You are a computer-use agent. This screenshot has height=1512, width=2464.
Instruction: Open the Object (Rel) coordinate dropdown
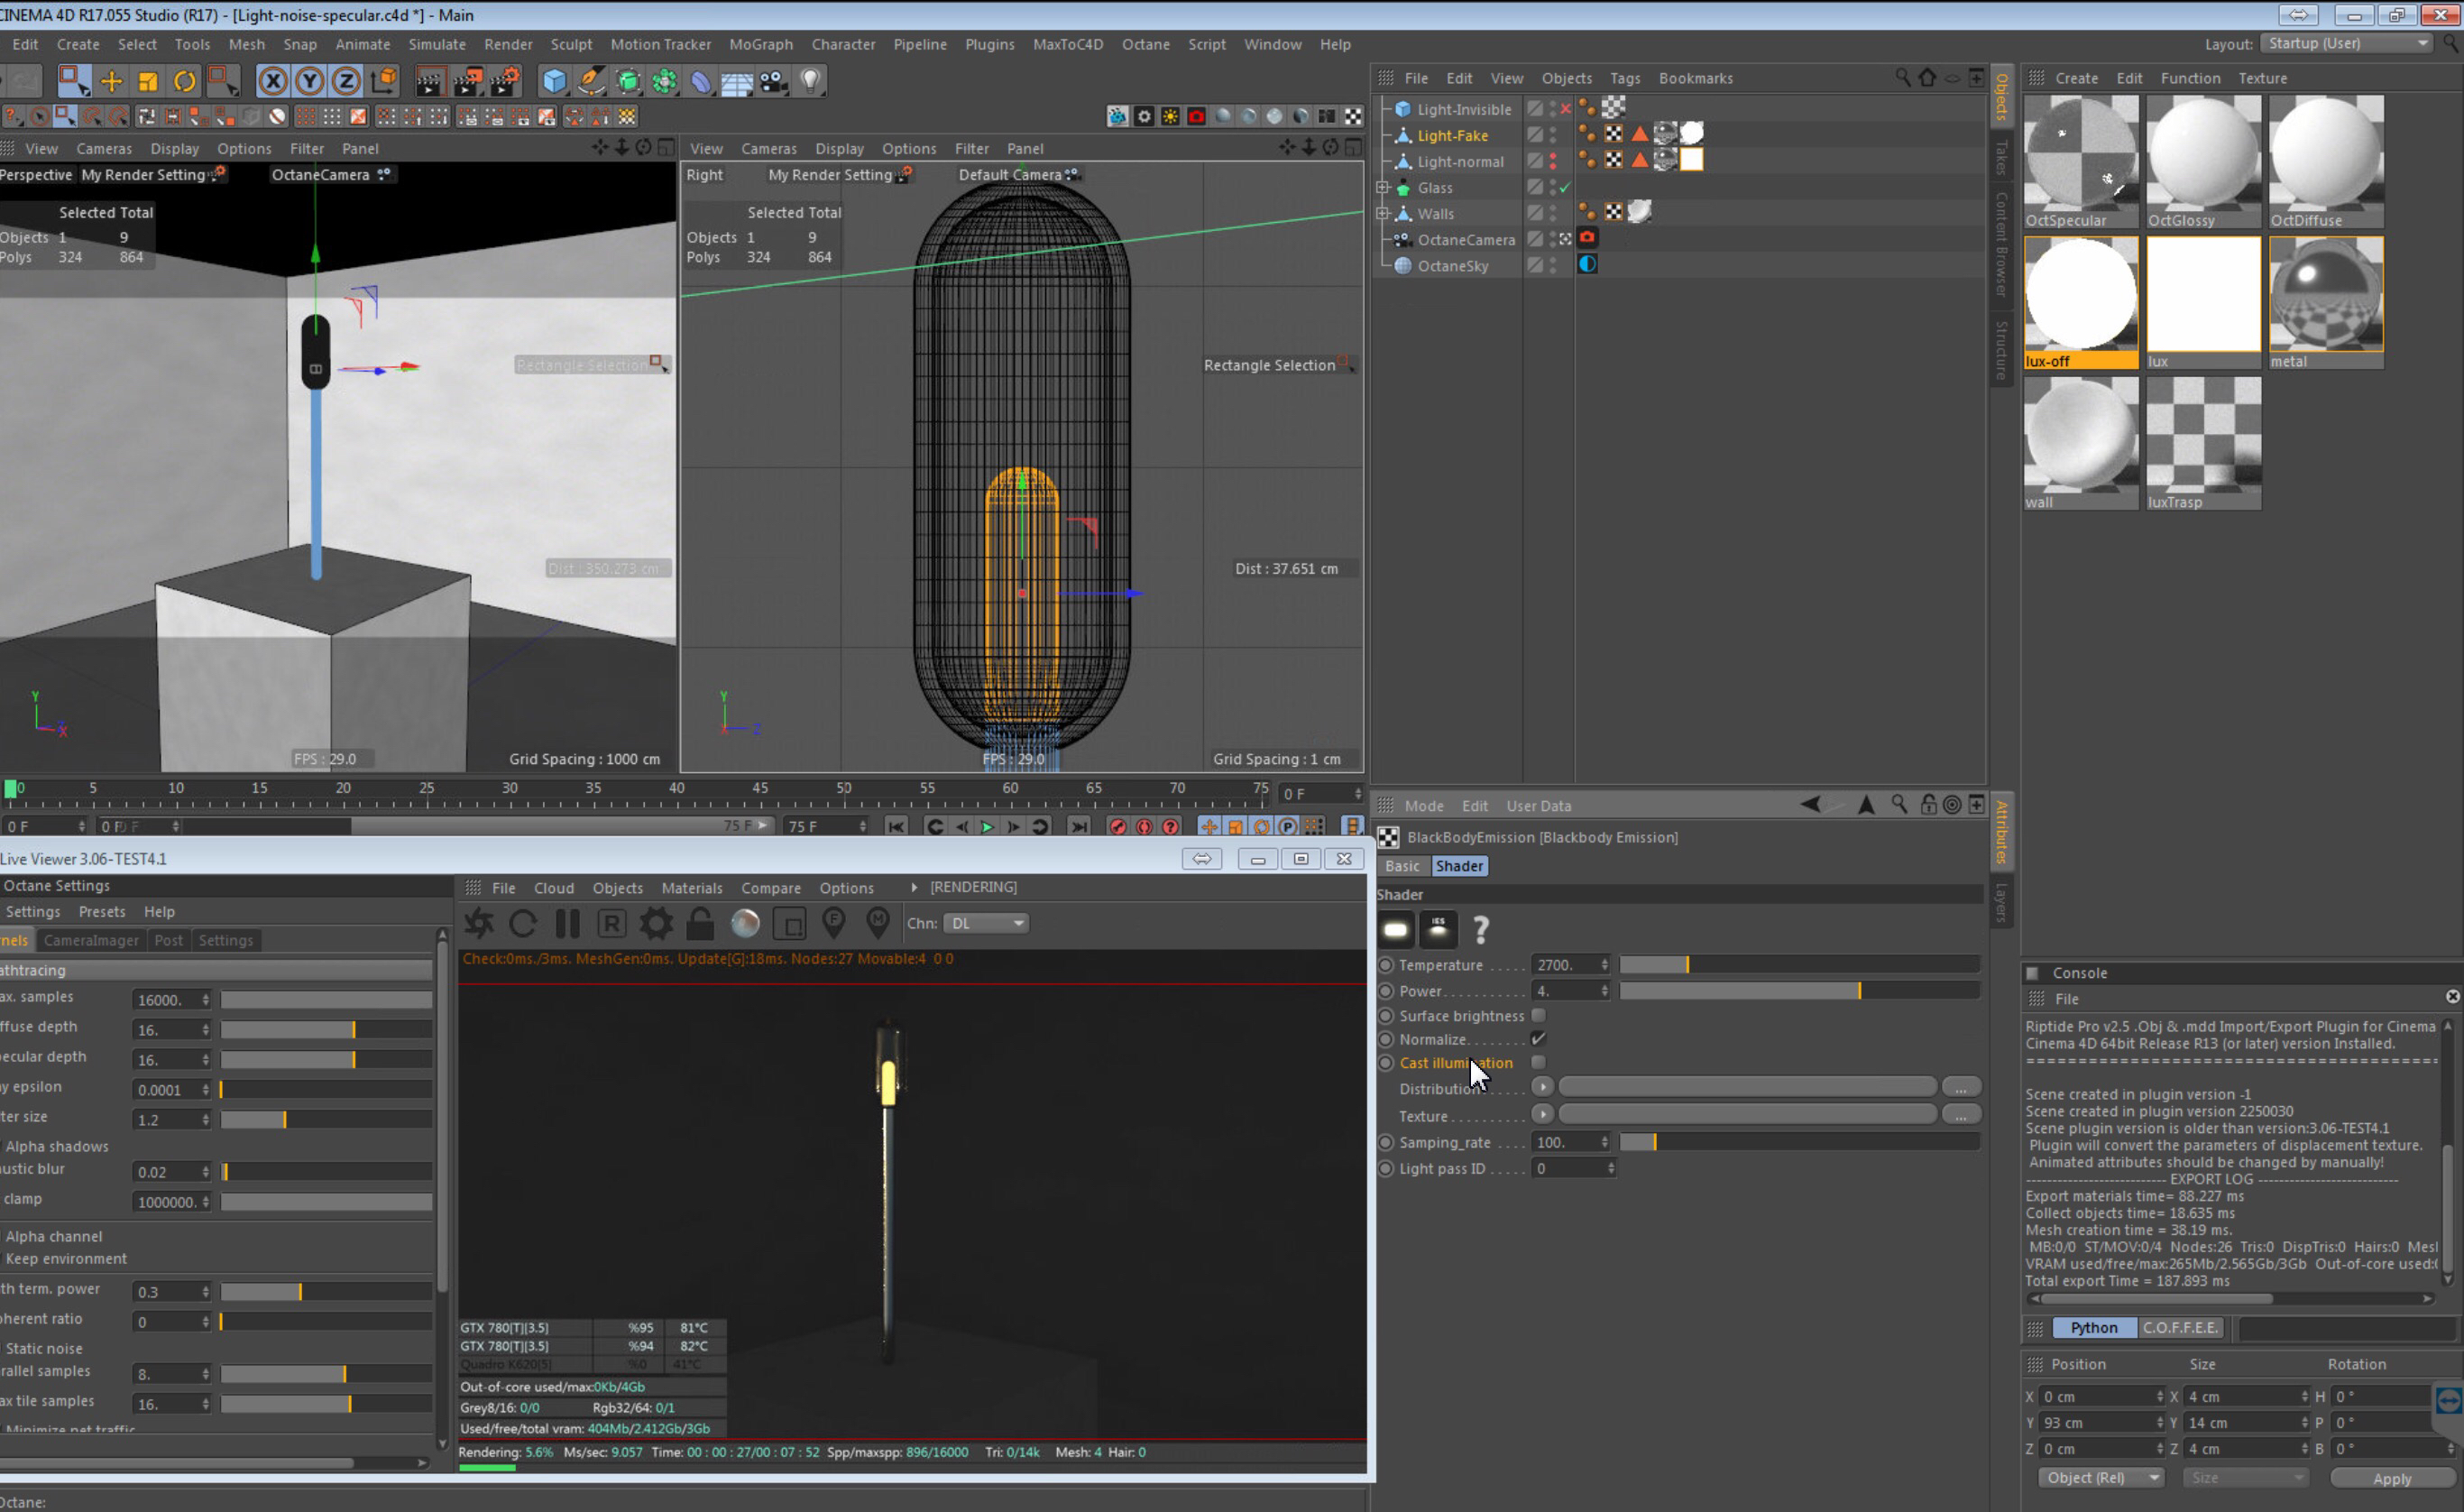[2099, 1477]
